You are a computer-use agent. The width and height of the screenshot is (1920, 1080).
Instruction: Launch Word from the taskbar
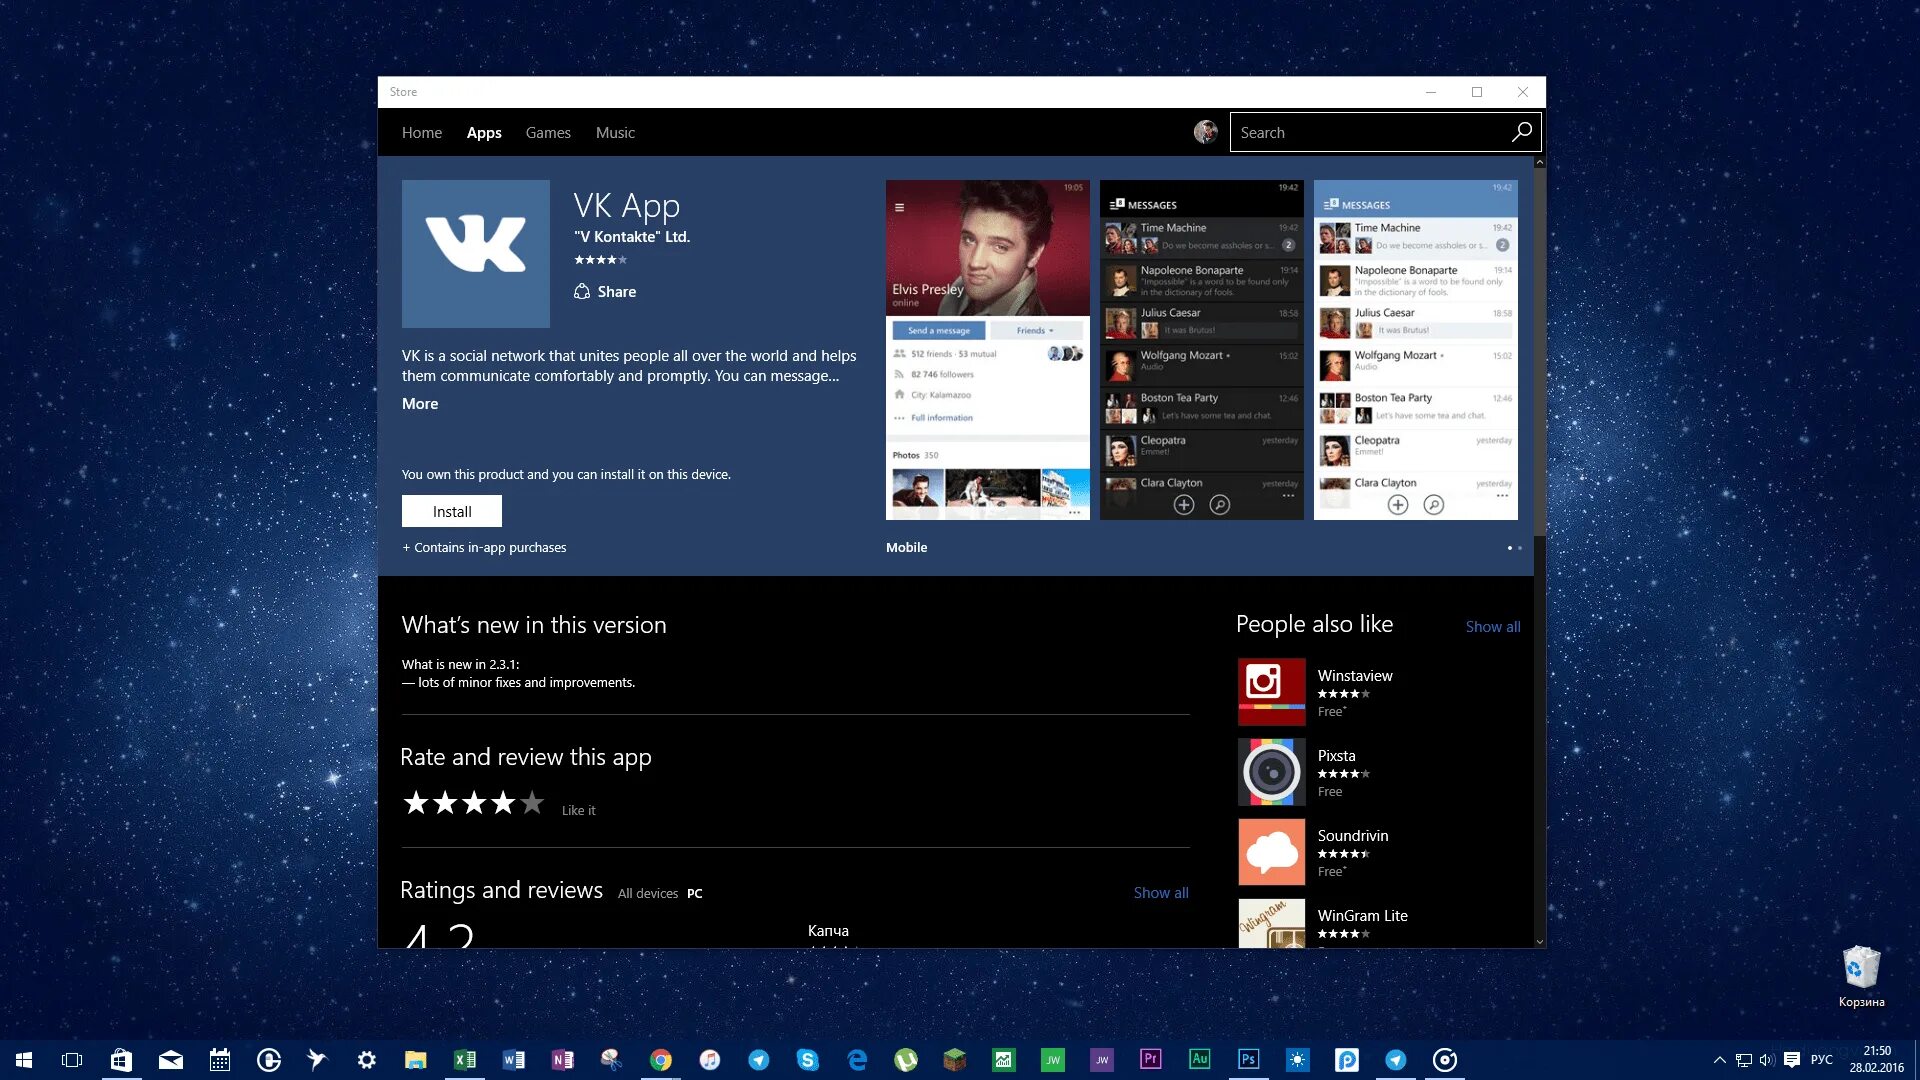click(514, 1060)
